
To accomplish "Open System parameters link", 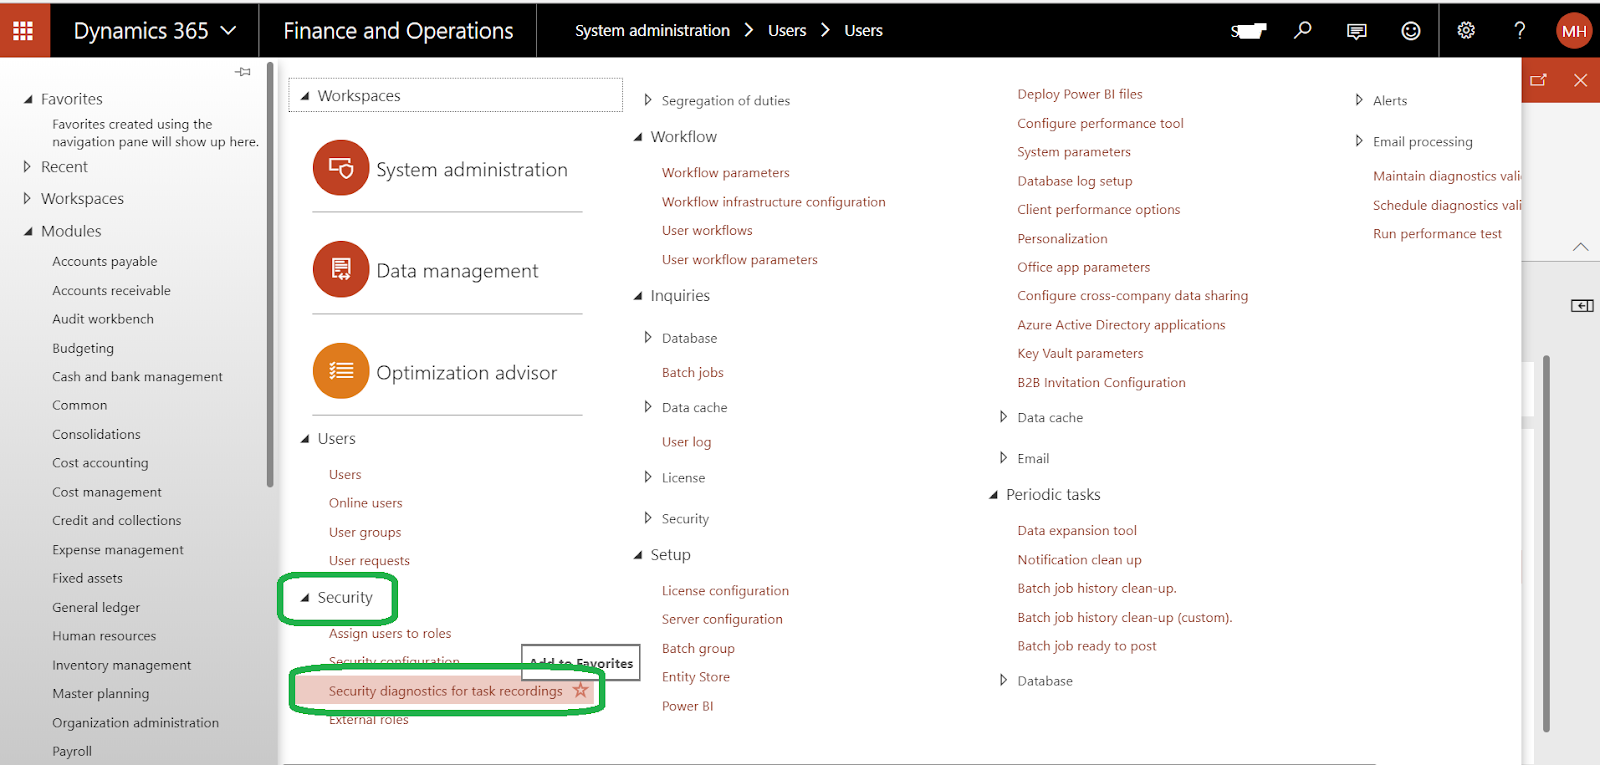I will click(1074, 152).
